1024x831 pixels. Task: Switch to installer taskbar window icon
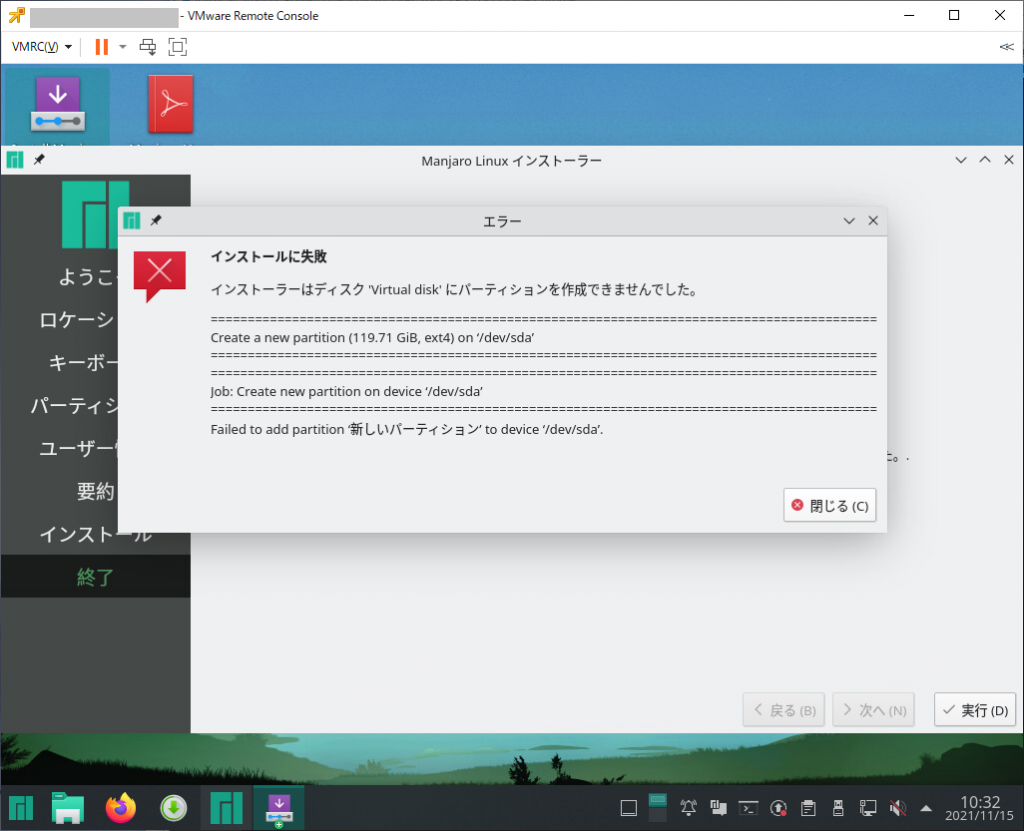tap(279, 808)
